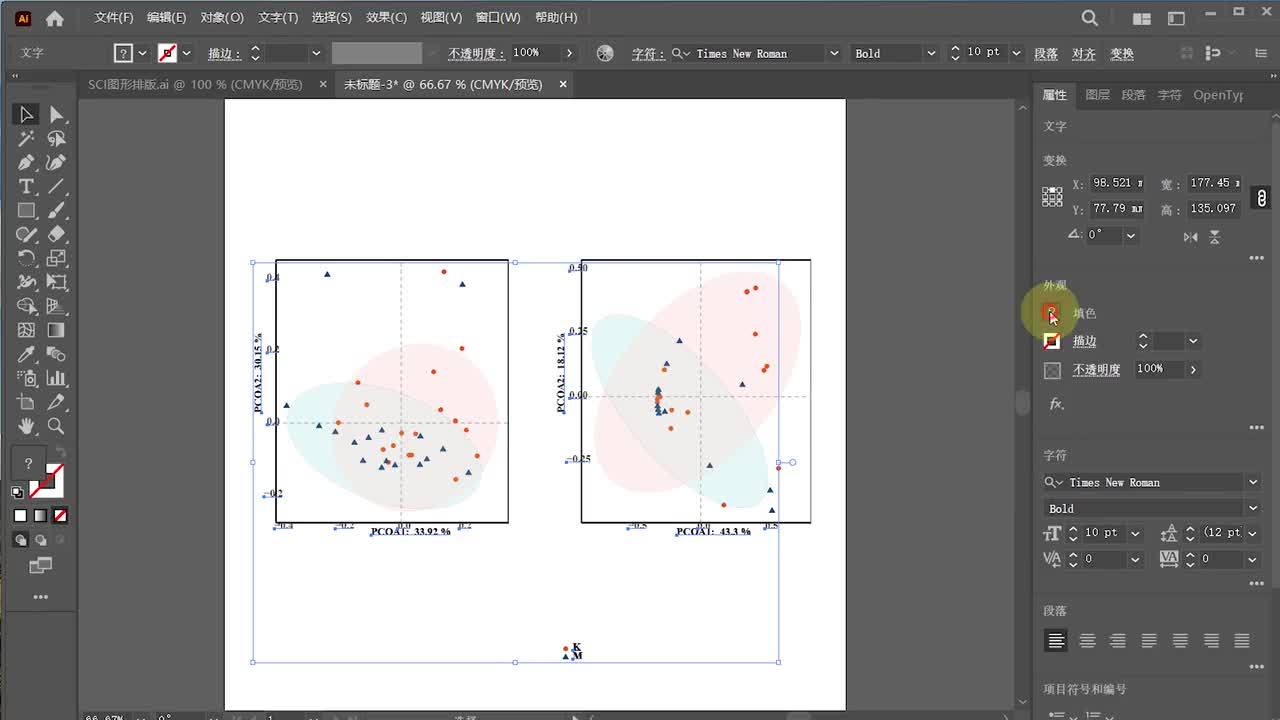Screen dimensions: 1280x720
Task: Click the flip horizontal icon in Transform
Action: [1190, 237]
